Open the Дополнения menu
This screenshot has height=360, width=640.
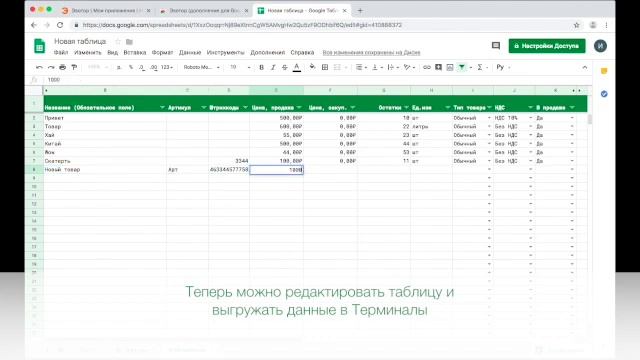[x=268, y=53]
